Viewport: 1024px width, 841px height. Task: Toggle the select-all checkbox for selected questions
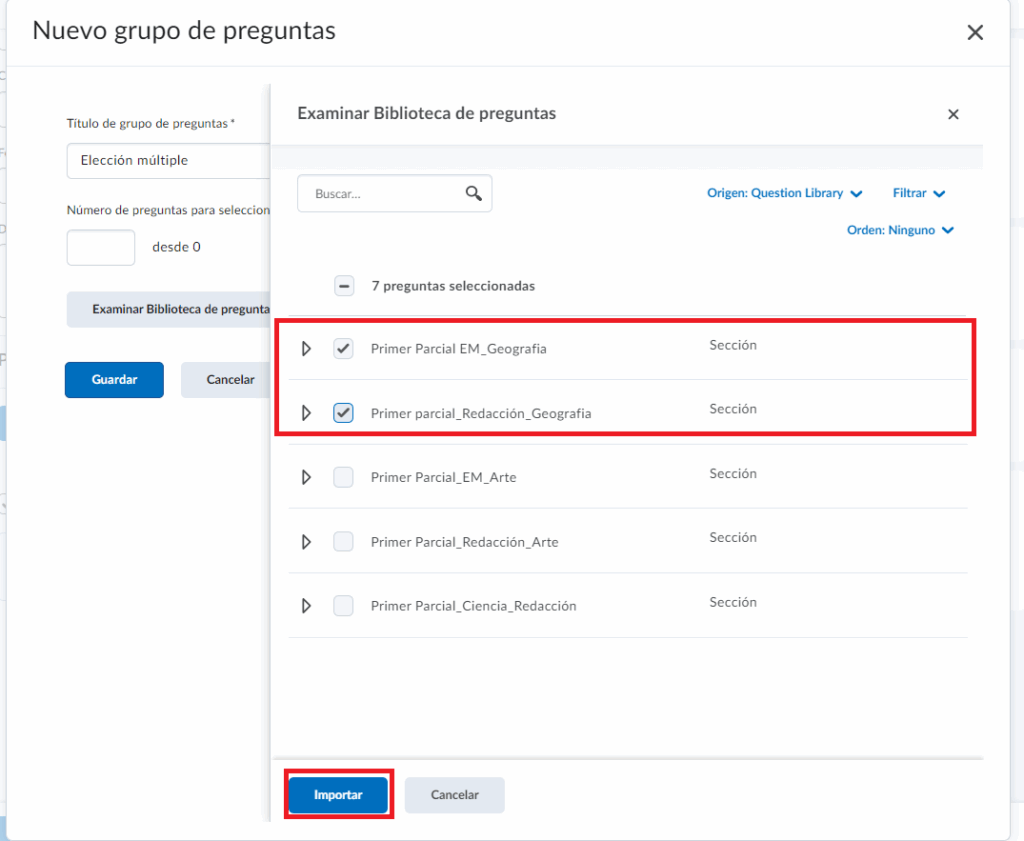(344, 286)
